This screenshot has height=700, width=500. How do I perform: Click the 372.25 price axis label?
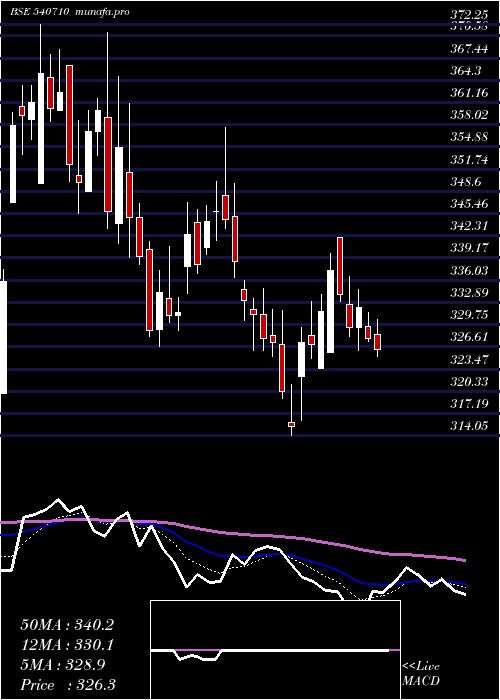tap(469, 16)
